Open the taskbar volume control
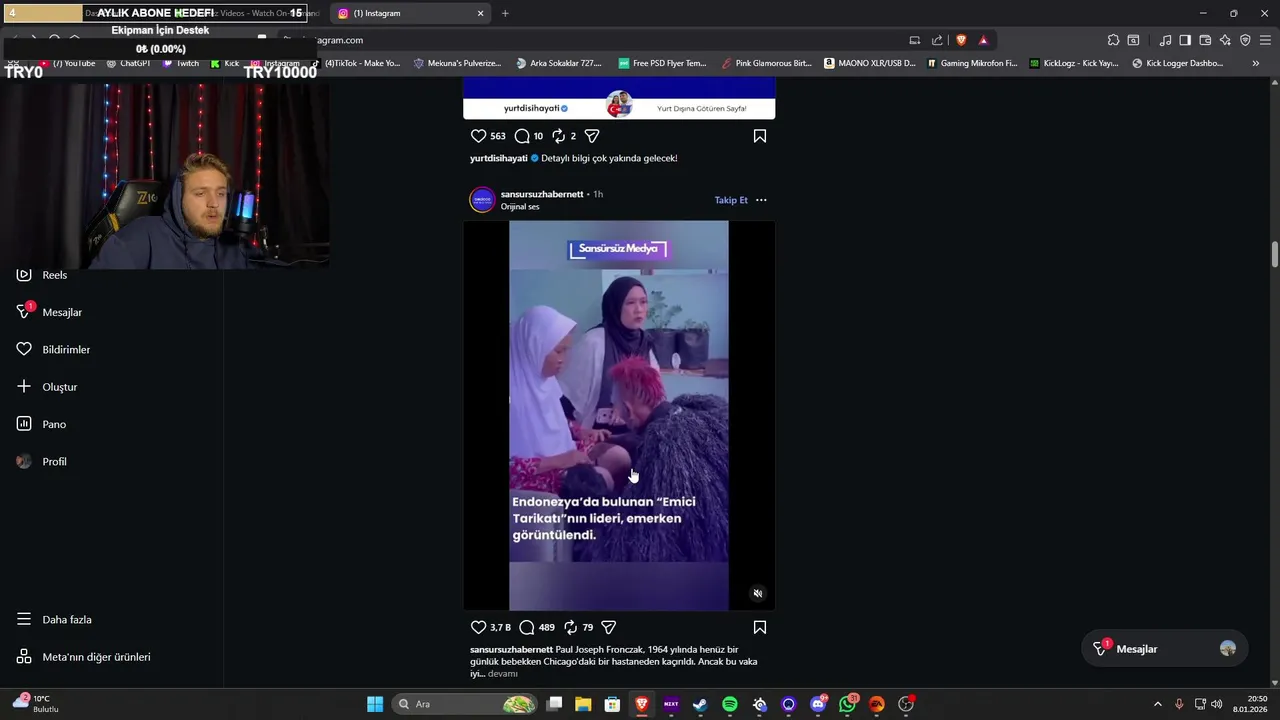 pyautogui.click(x=1217, y=704)
